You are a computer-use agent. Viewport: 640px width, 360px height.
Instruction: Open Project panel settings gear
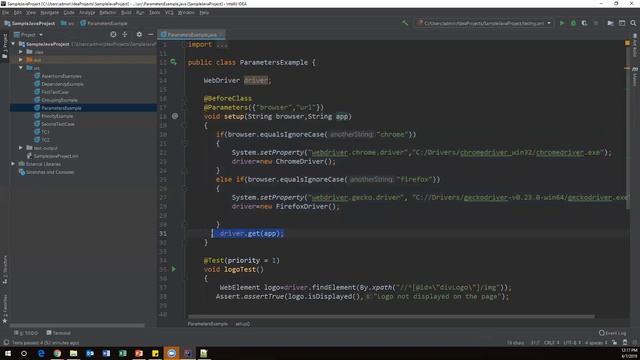(139, 35)
